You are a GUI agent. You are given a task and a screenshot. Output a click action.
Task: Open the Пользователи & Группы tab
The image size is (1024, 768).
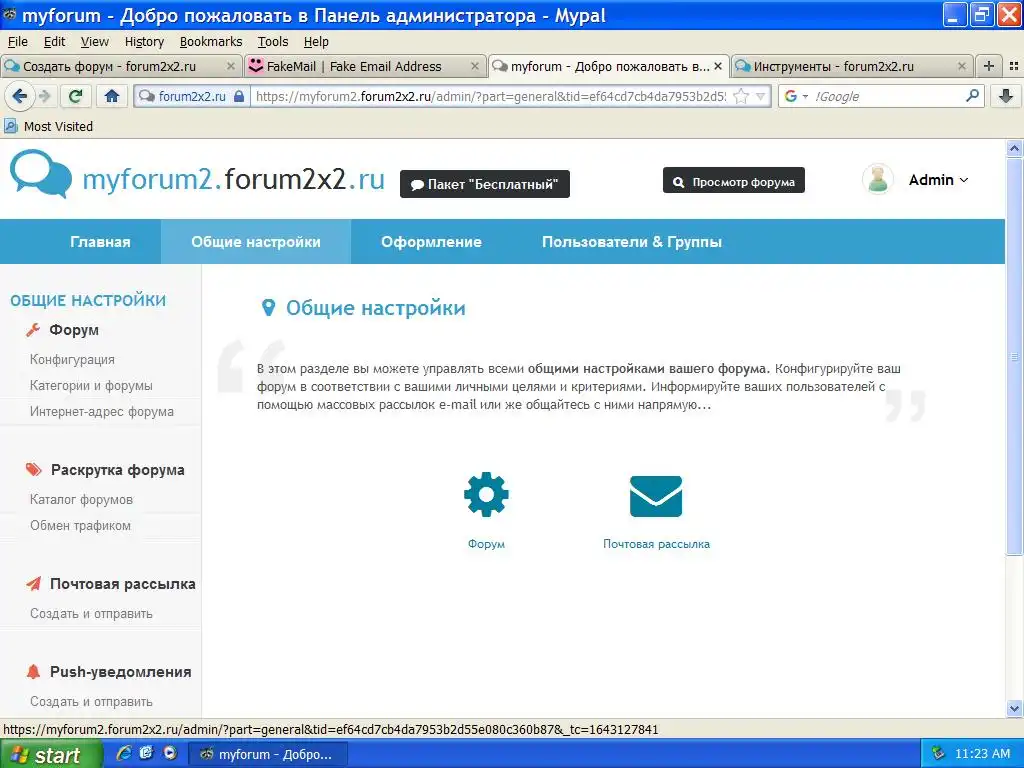(x=632, y=242)
